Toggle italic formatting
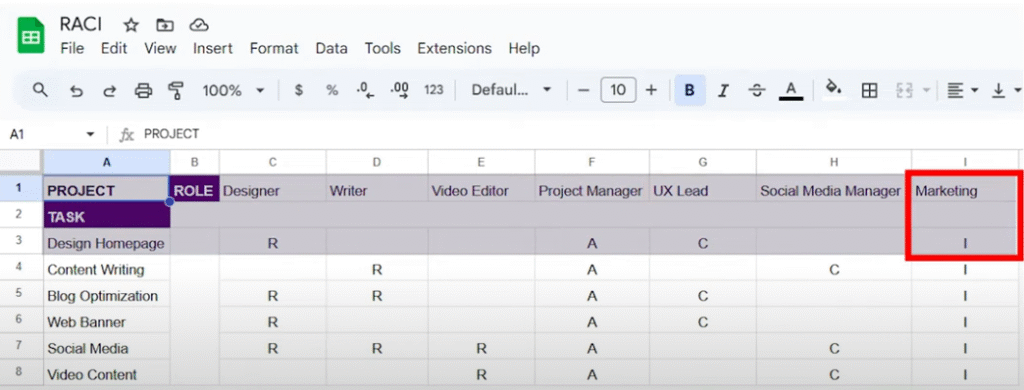 [x=723, y=91]
